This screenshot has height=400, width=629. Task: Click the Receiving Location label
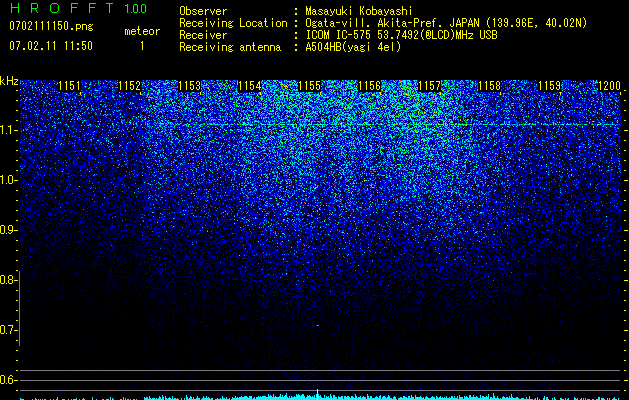(x=233, y=23)
